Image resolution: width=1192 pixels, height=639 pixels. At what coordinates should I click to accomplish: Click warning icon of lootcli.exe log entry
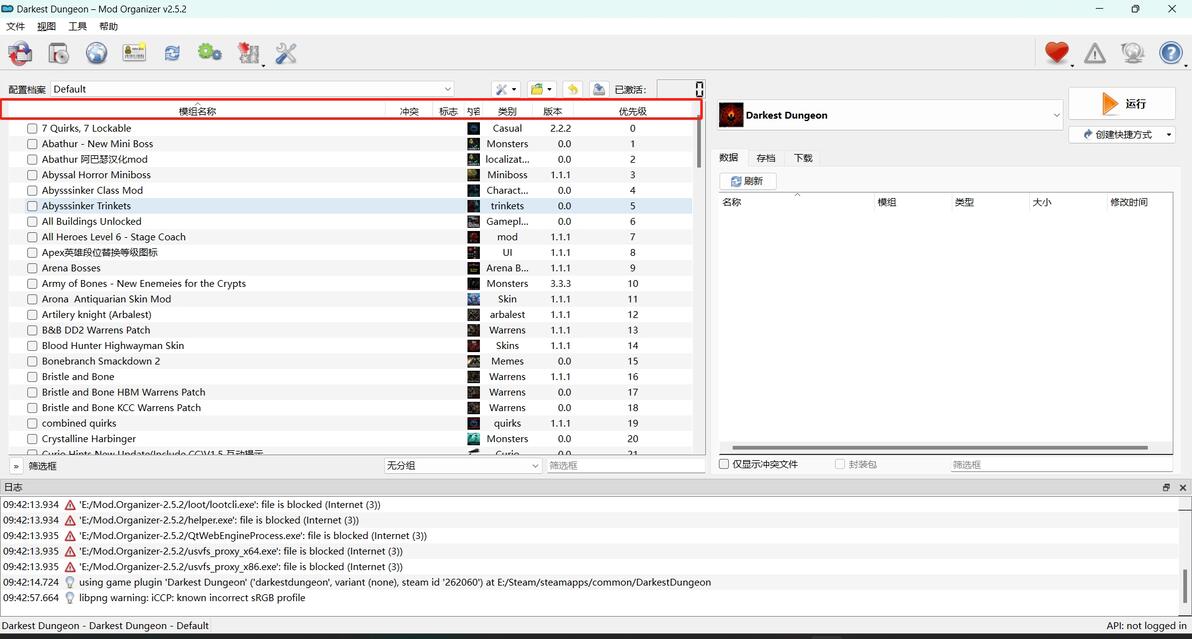70,505
